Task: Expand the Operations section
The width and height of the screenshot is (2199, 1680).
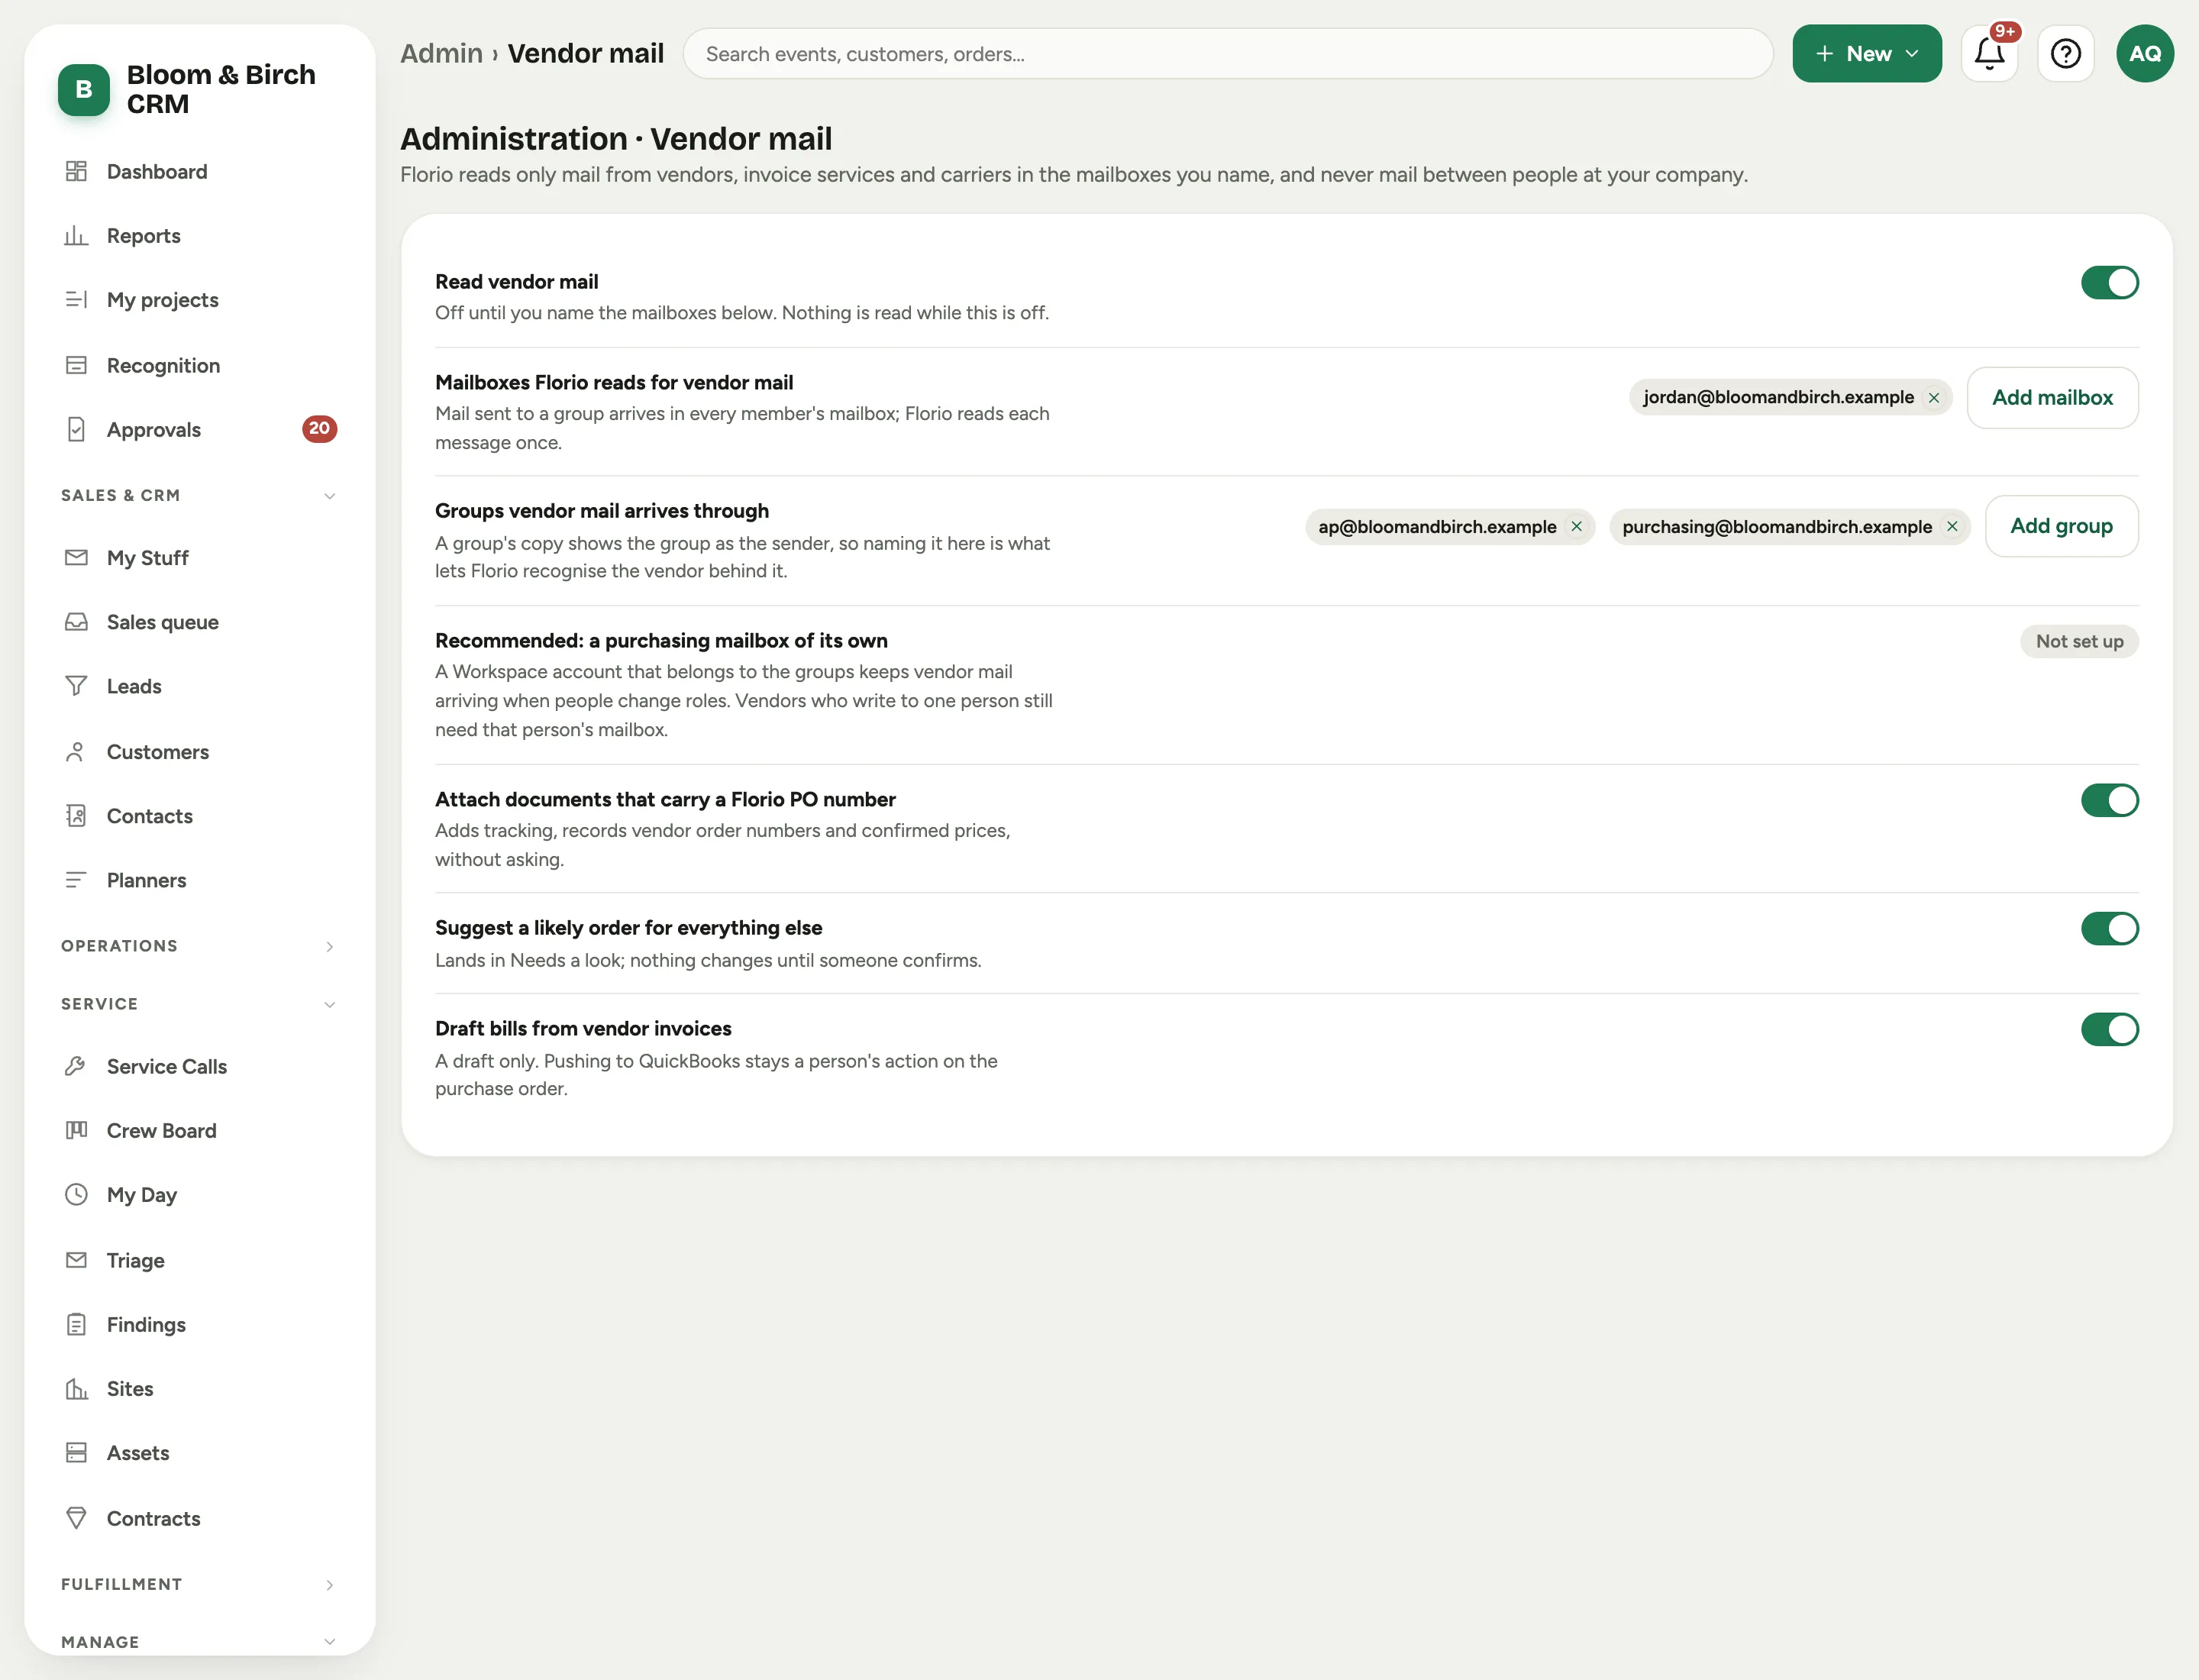Action: (x=199, y=946)
